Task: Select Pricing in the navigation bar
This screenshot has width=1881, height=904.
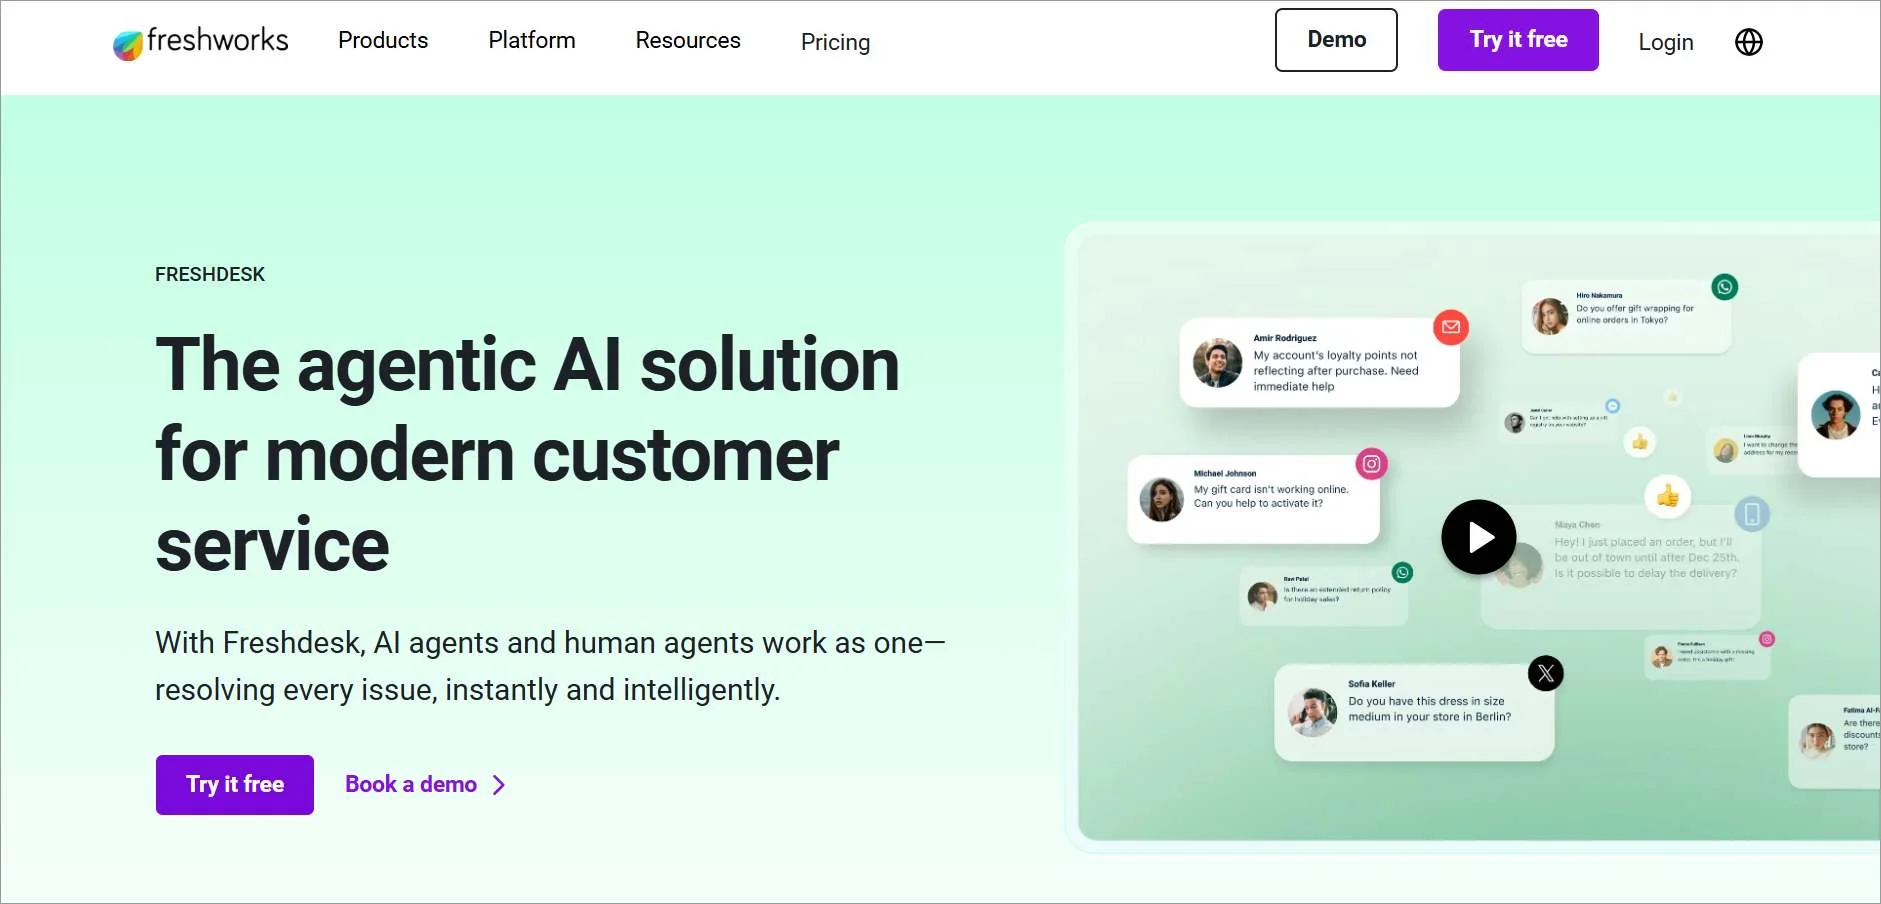Action: [x=836, y=42]
